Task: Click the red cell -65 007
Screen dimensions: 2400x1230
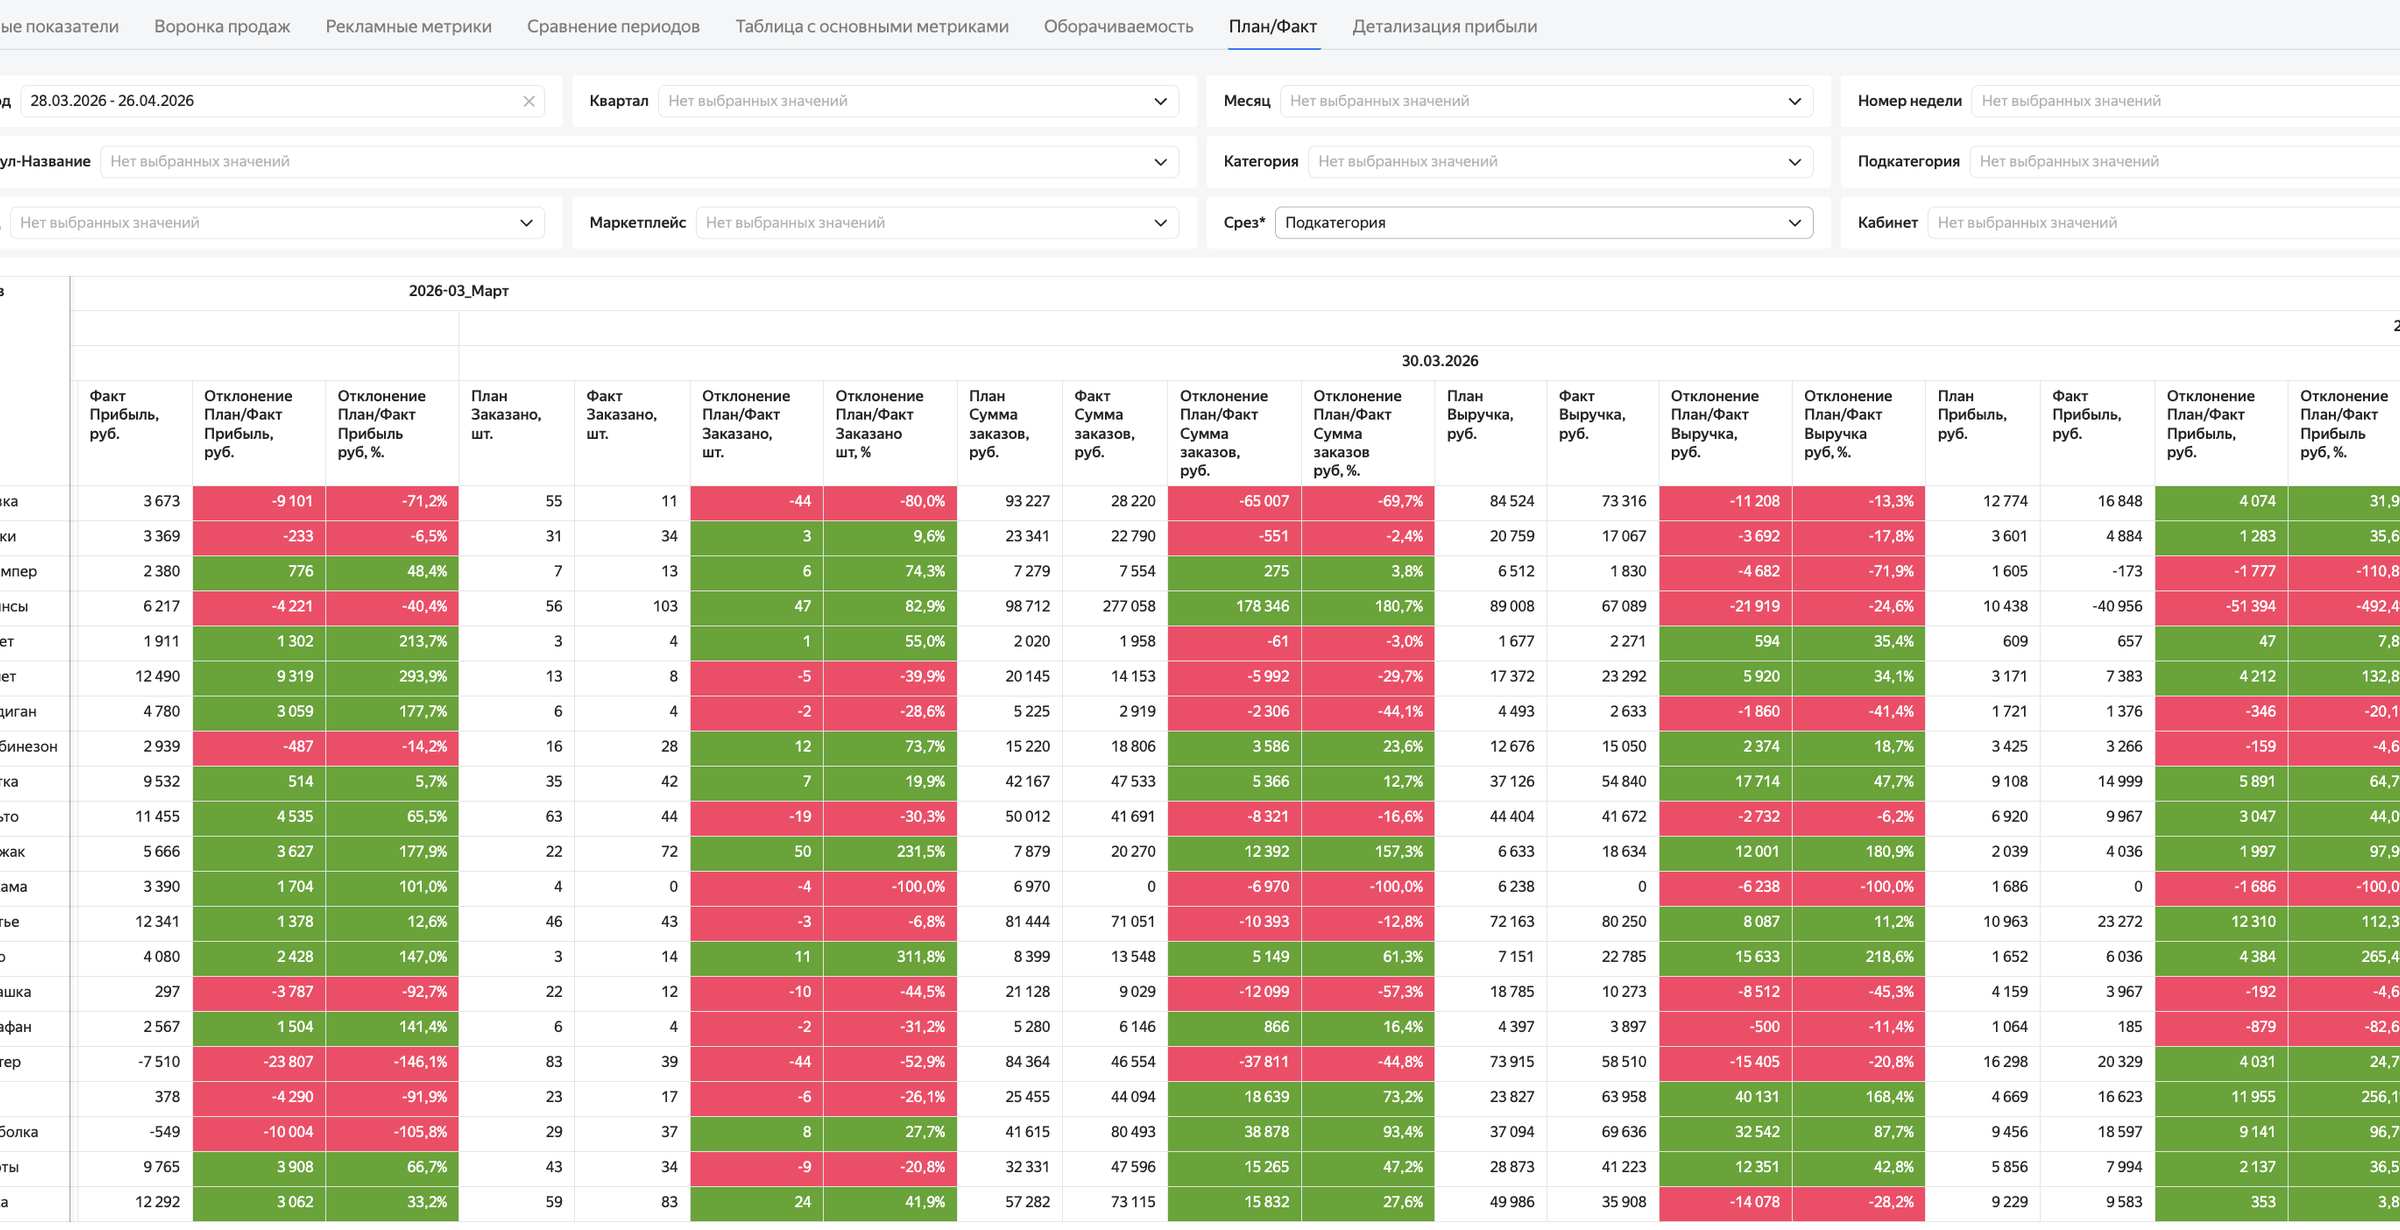Action: click(1234, 502)
